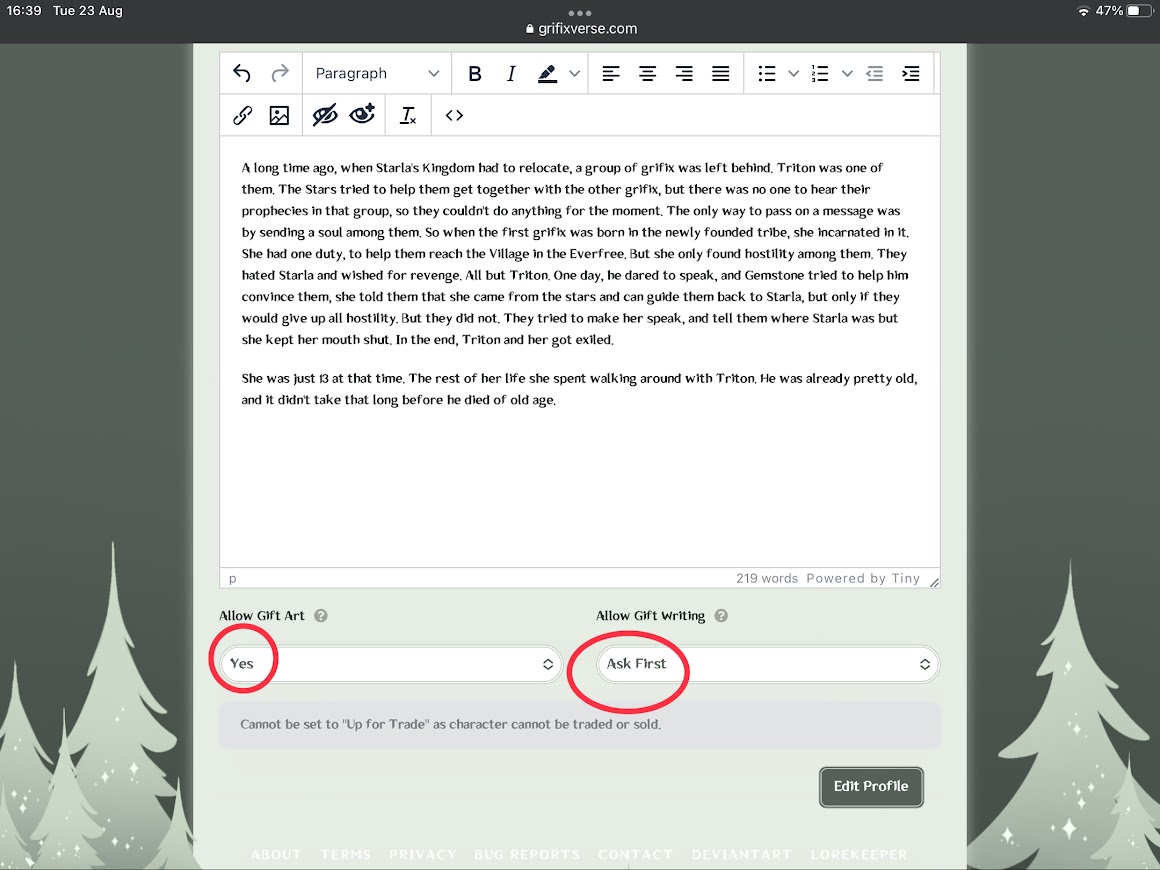Increase indent of the paragraph
Screen dimensions: 1160x870
pyautogui.click(x=910, y=73)
